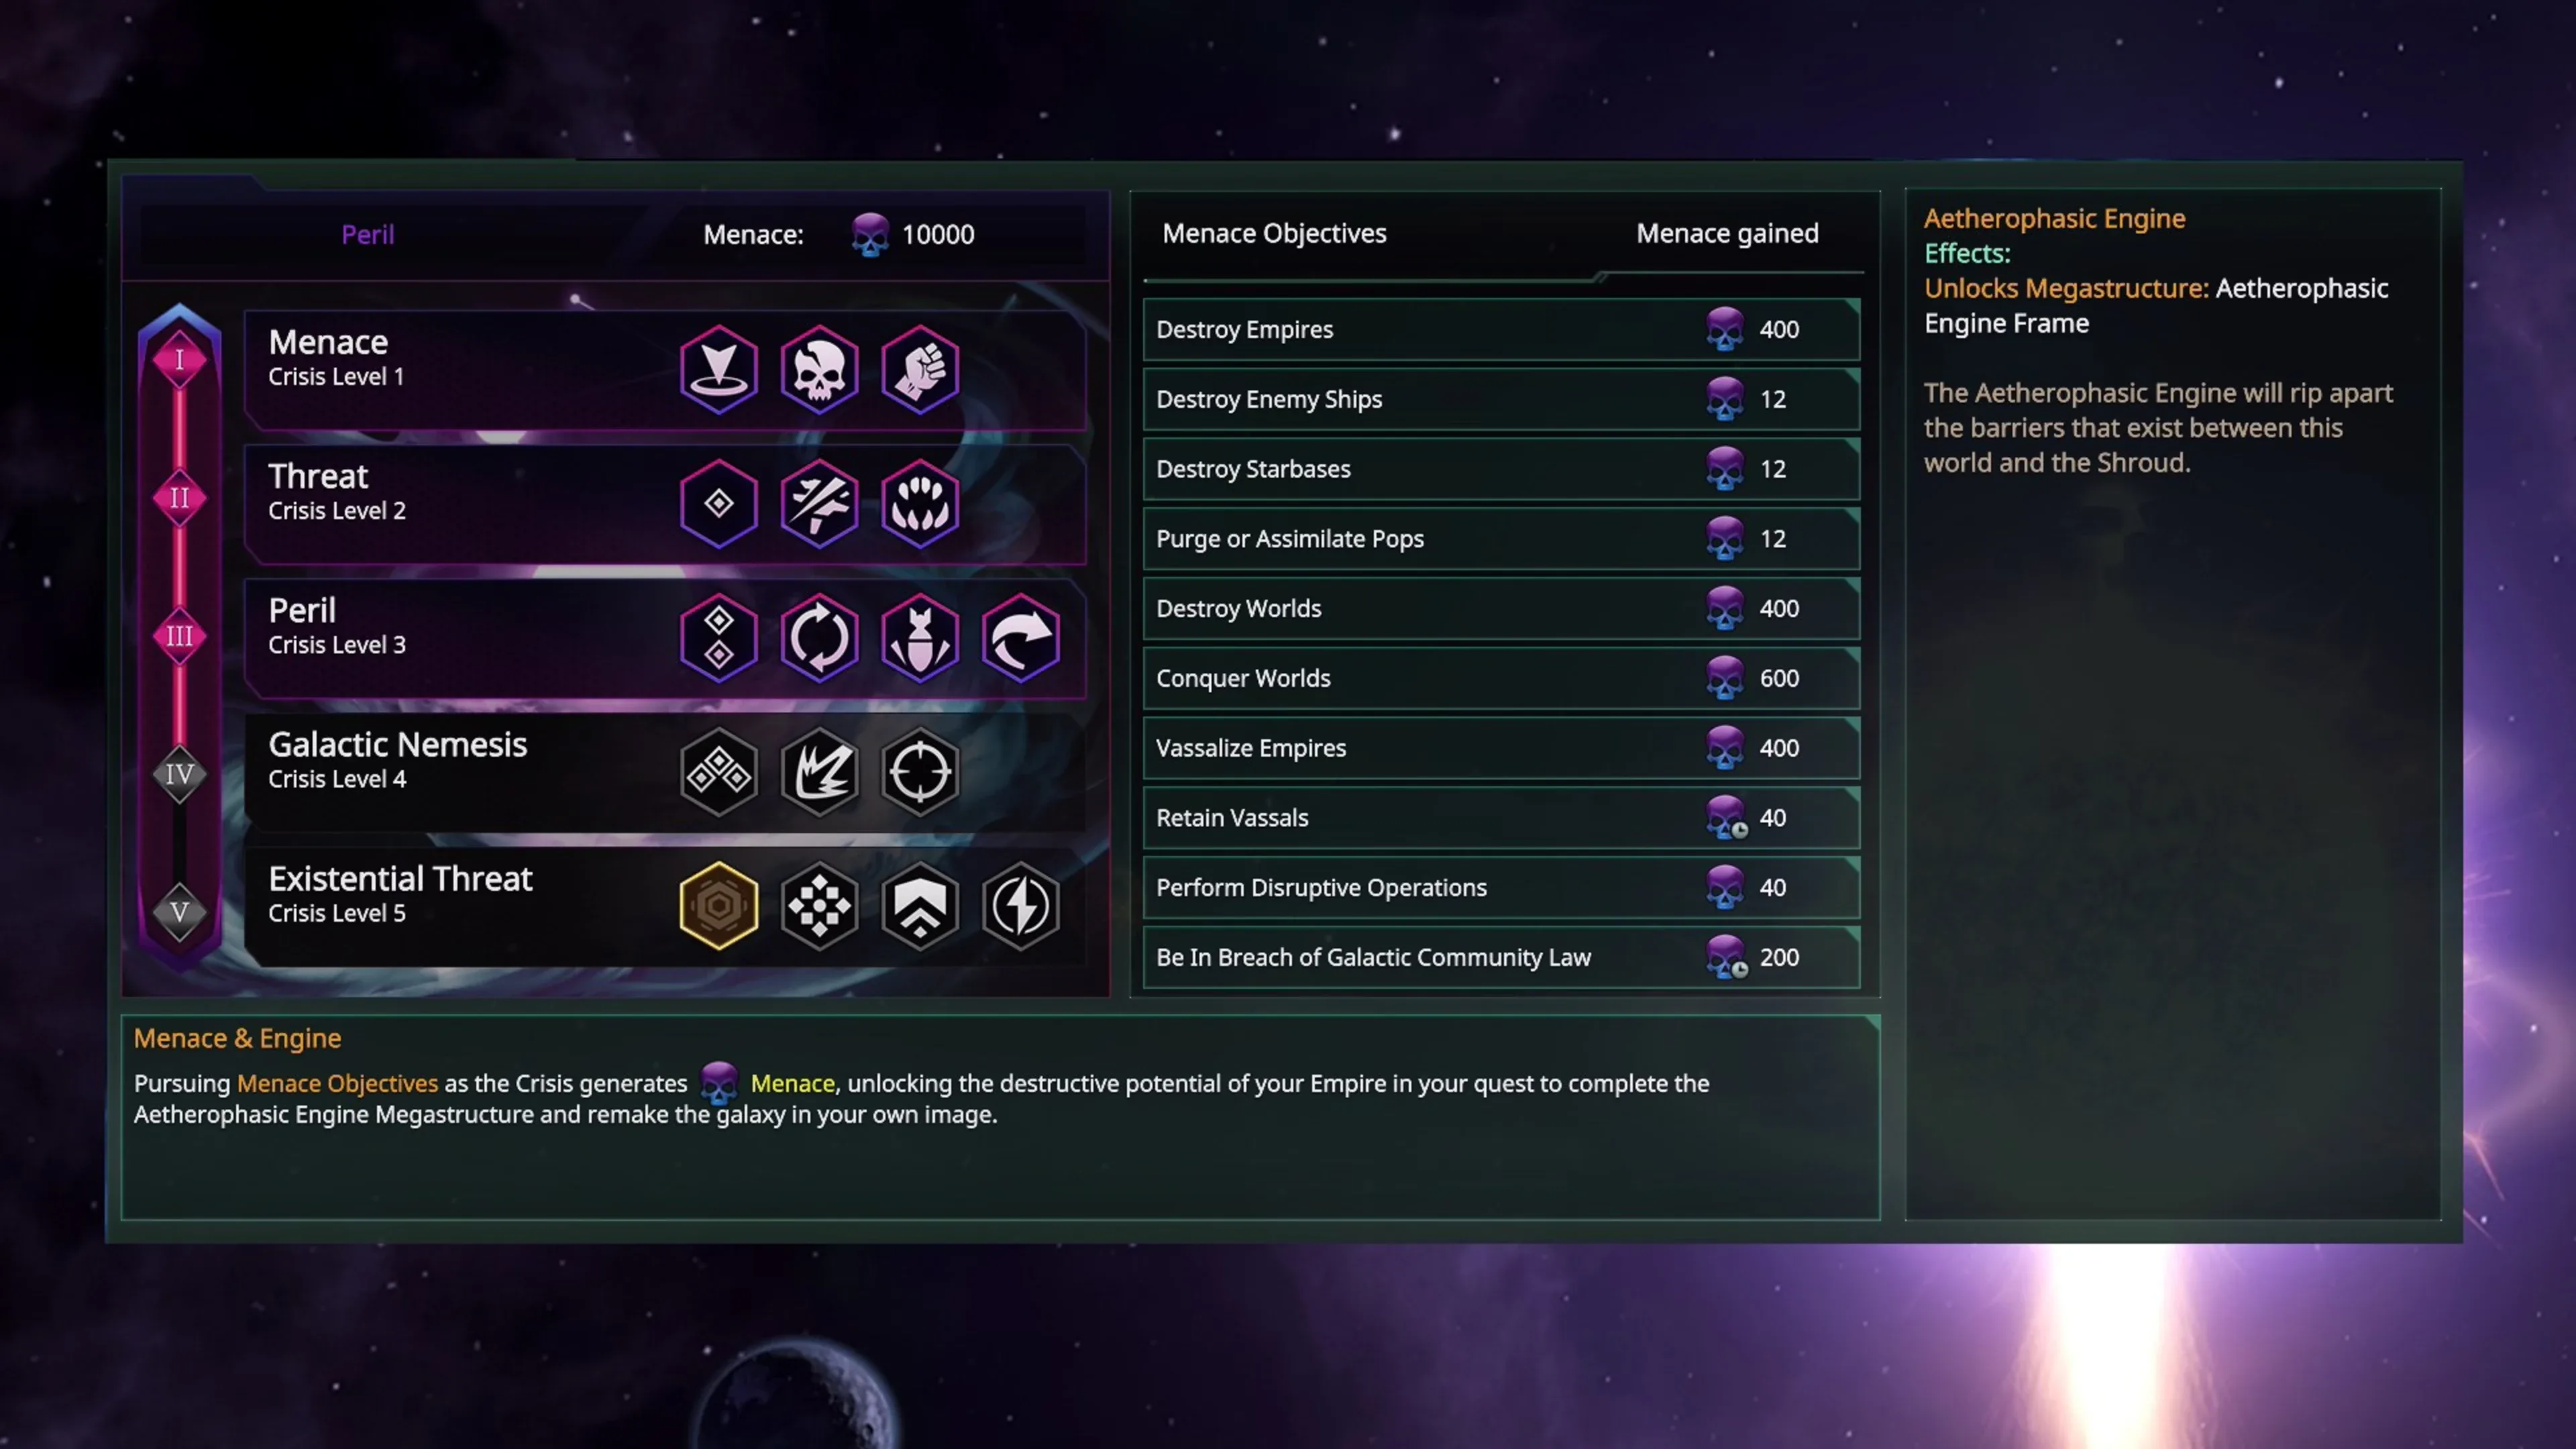Viewport: 2576px width, 1449px height.
Task: Select the Destroy Empires objective row
Action: pos(1500,329)
